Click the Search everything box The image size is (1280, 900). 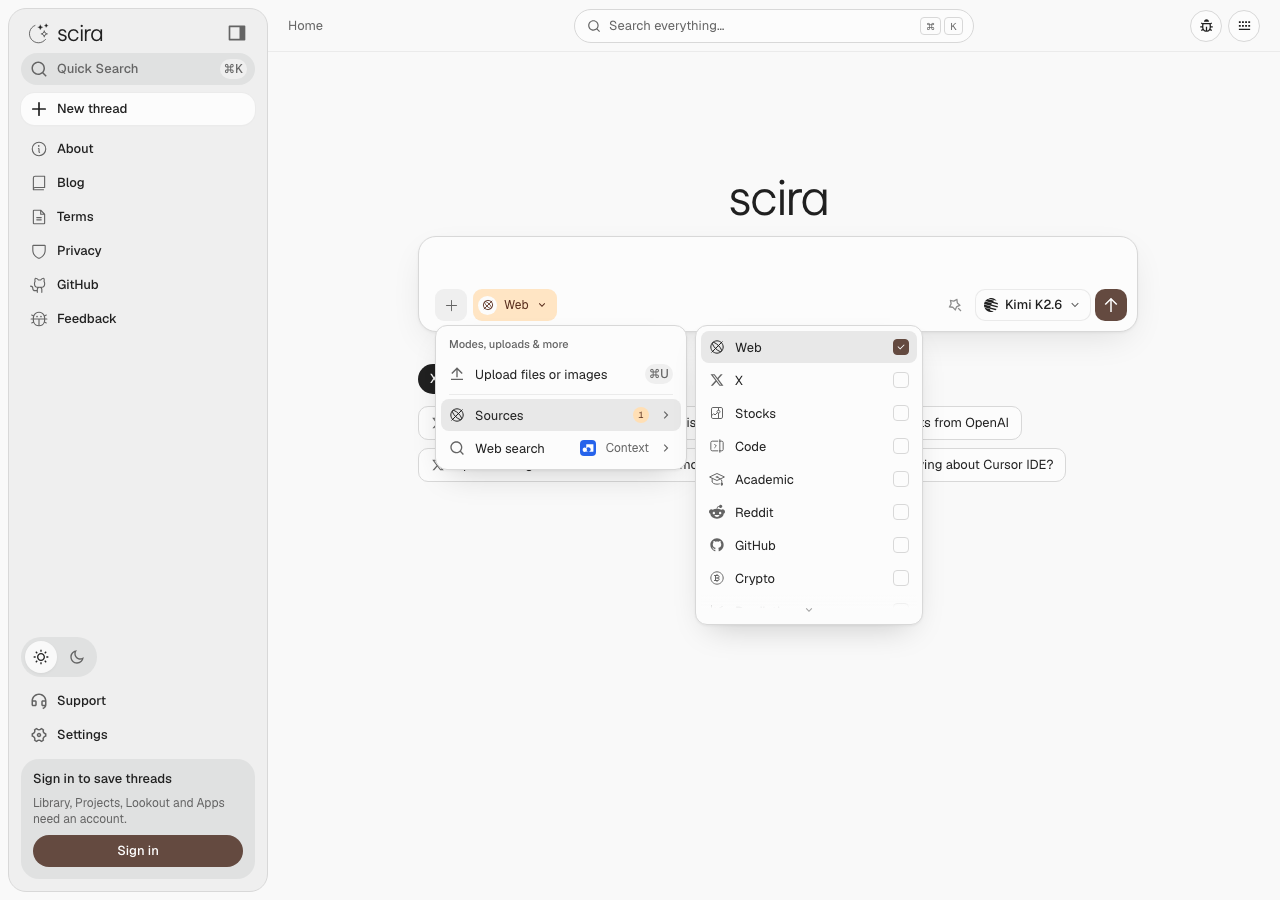coord(774,26)
